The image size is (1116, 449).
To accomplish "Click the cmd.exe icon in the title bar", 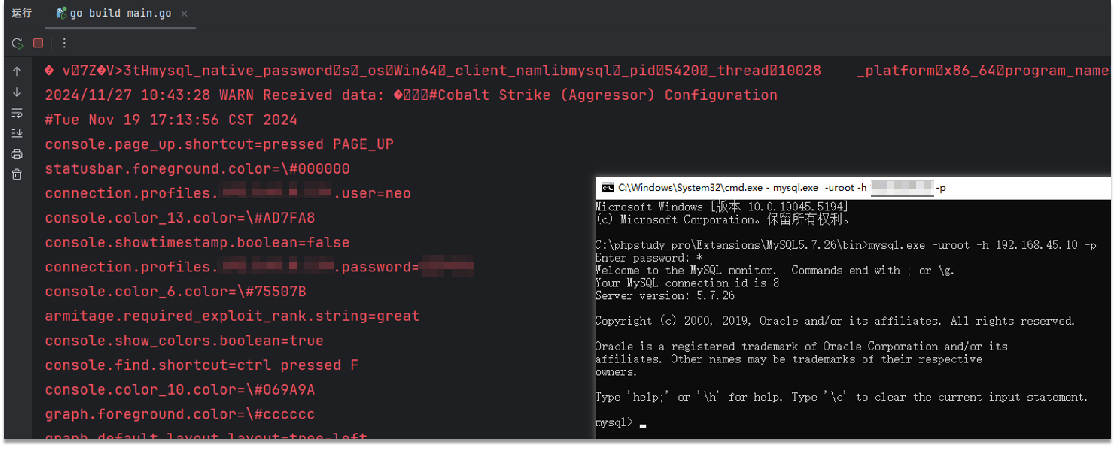I will click(x=606, y=187).
